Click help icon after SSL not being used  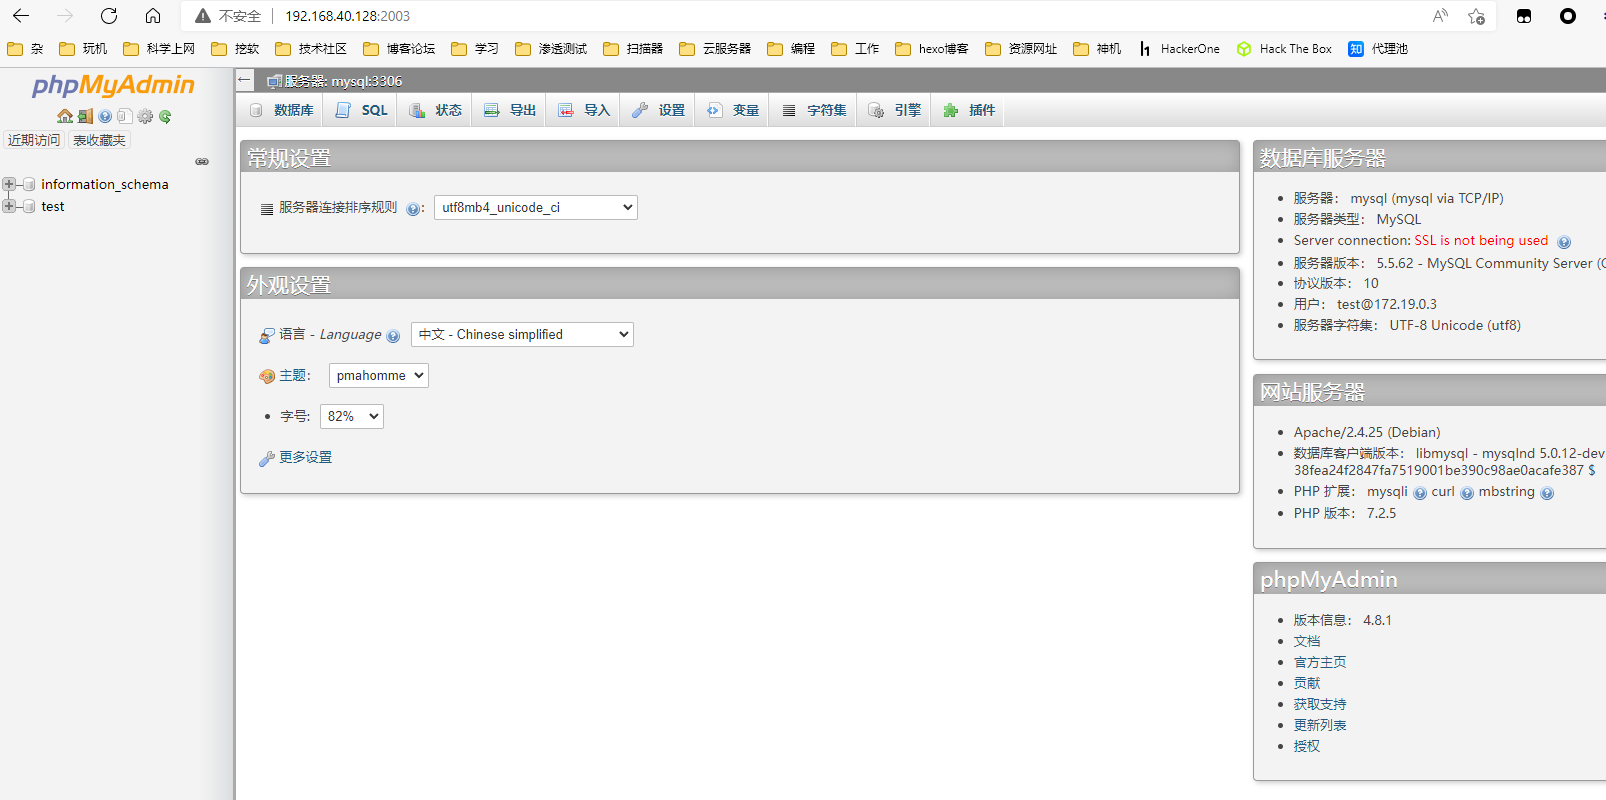click(1564, 242)
